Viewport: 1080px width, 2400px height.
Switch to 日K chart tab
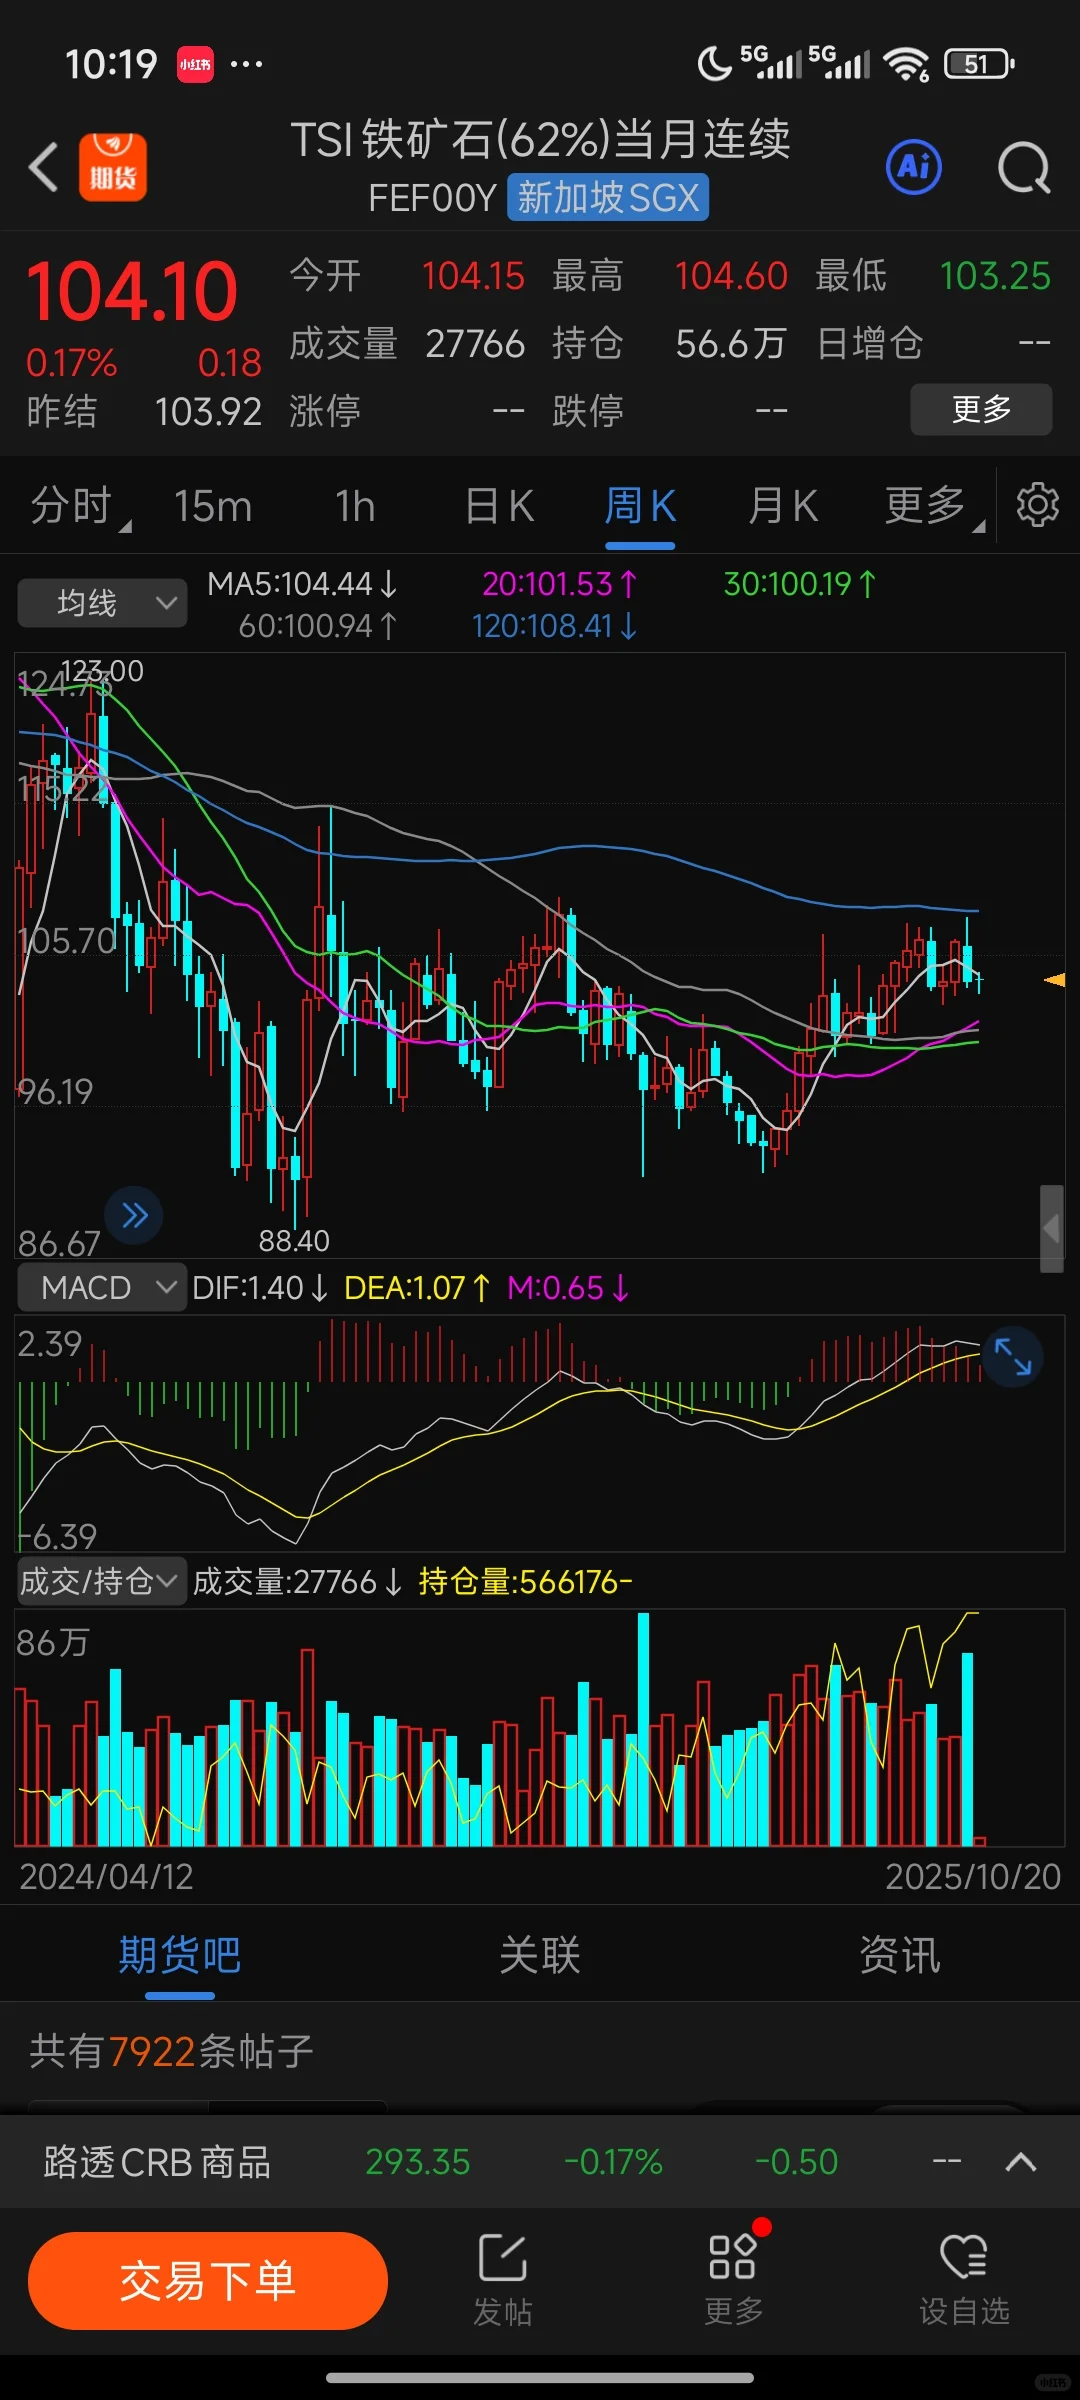point(499,506)
